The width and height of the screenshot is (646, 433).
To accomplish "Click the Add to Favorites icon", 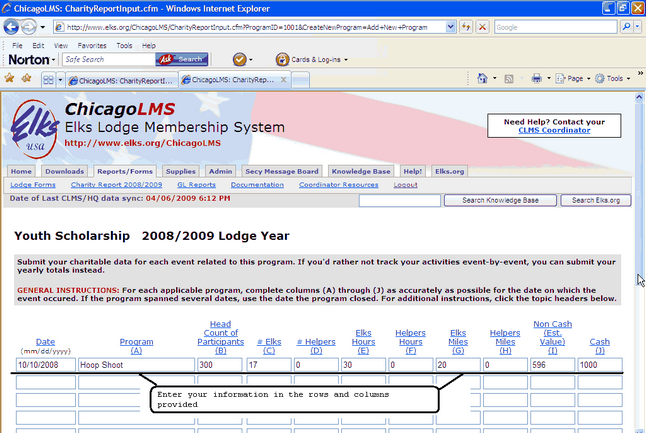I will point(26,78).
